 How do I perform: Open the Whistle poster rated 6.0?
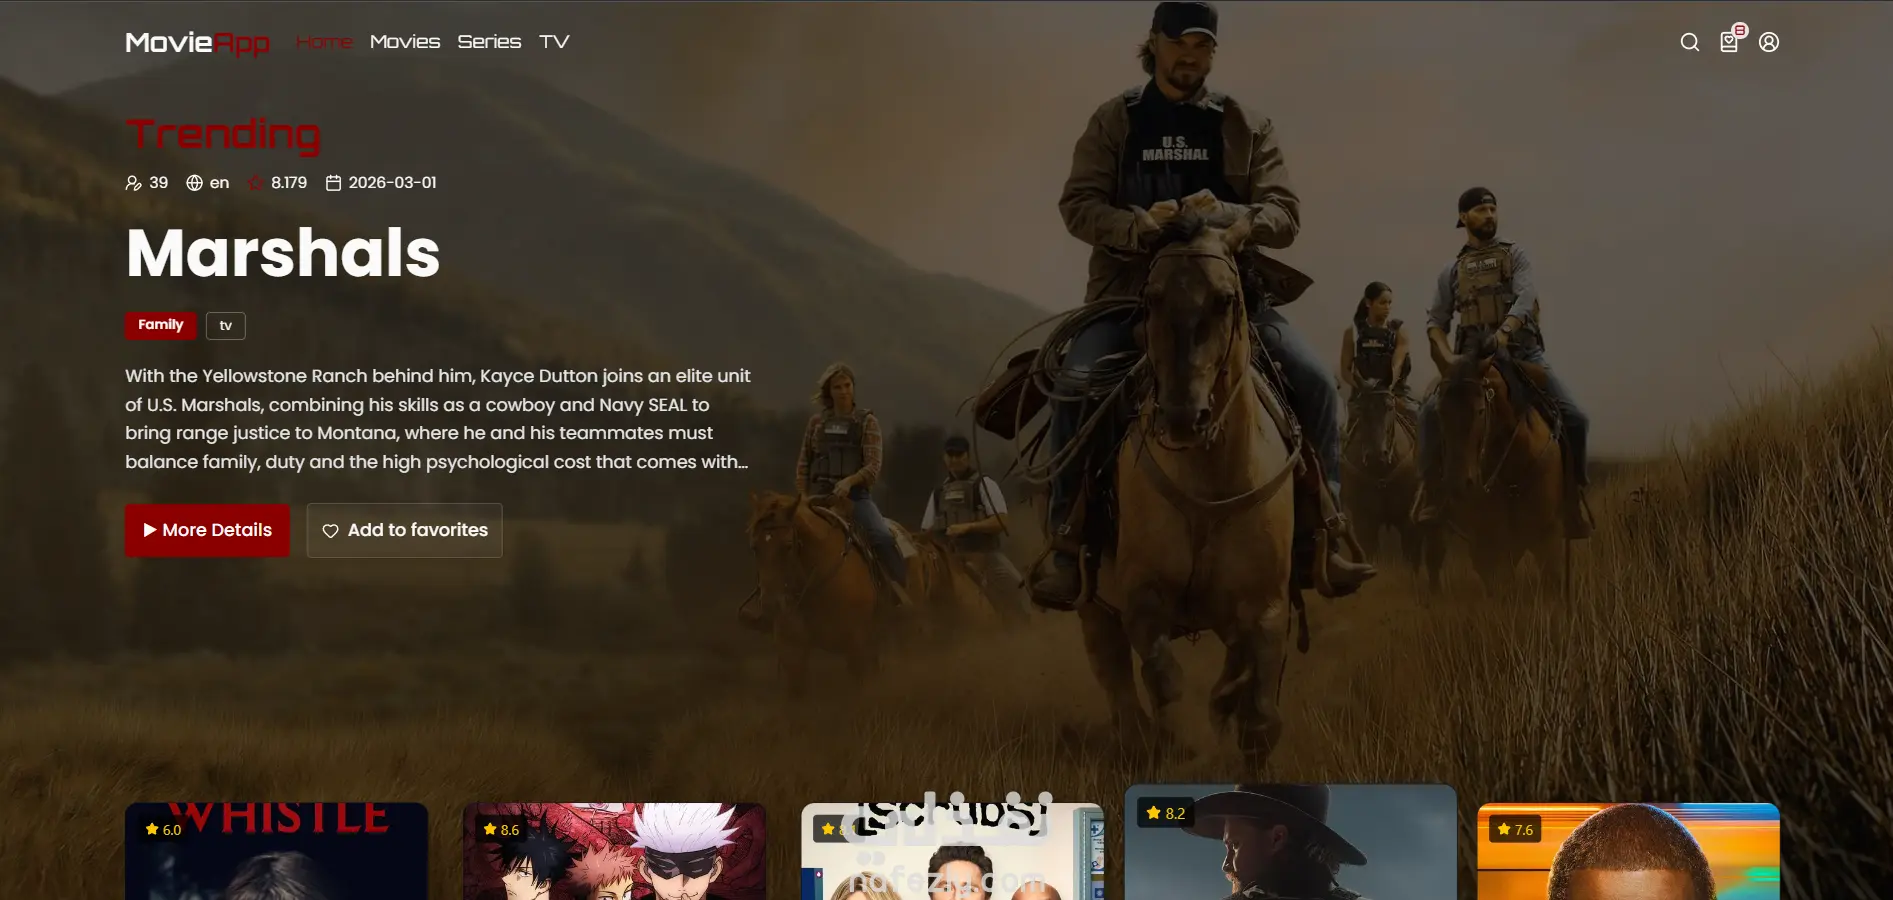tap(276, 851)
